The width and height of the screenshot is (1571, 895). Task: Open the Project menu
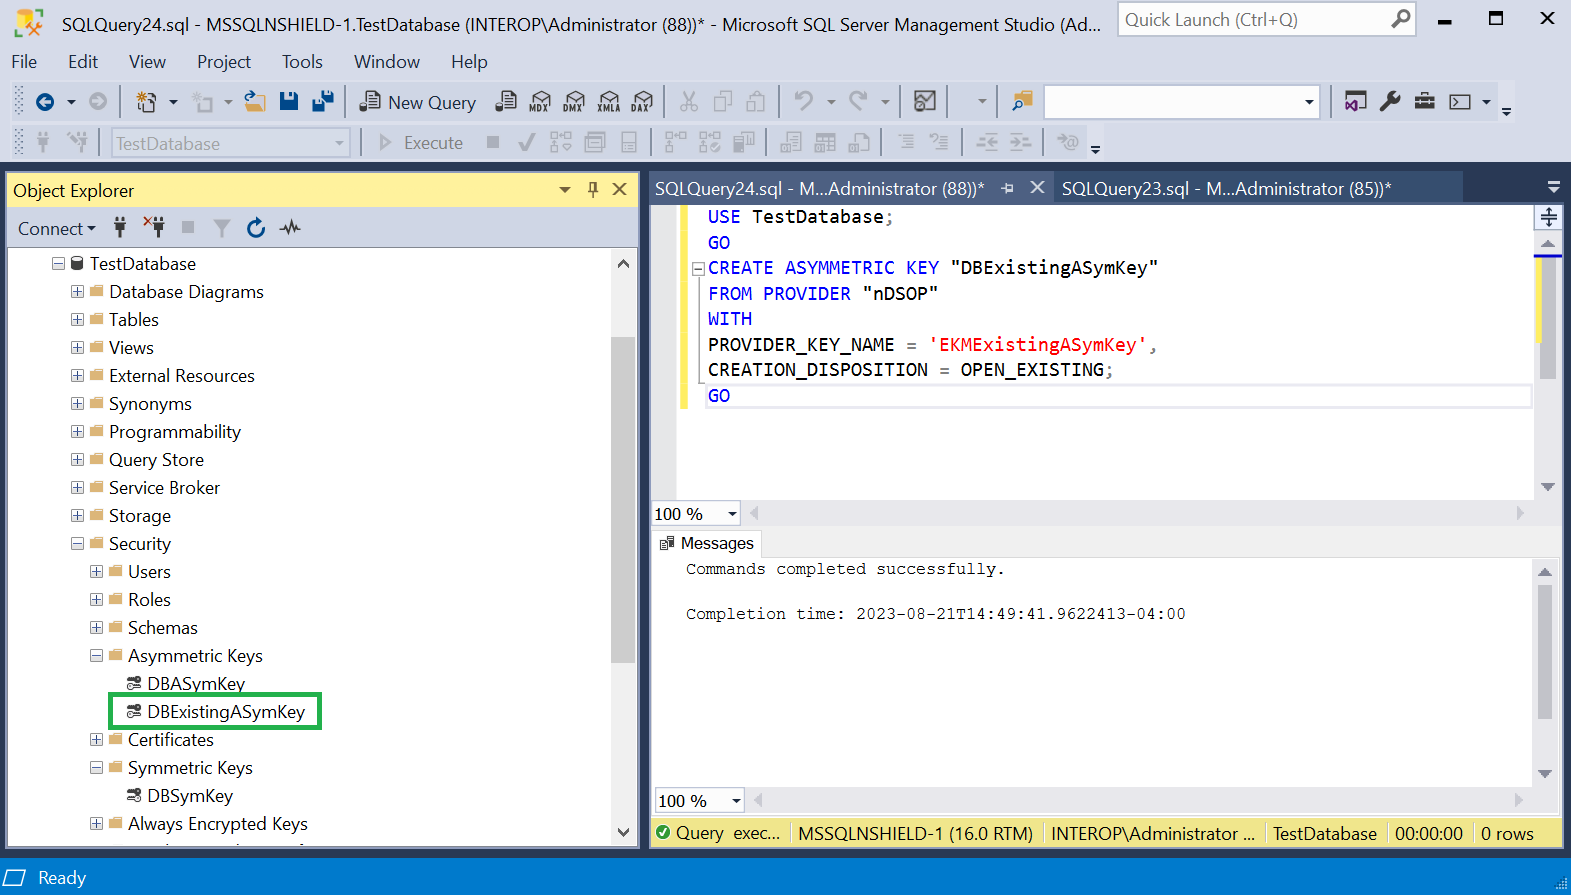click(x=224, y=62)
